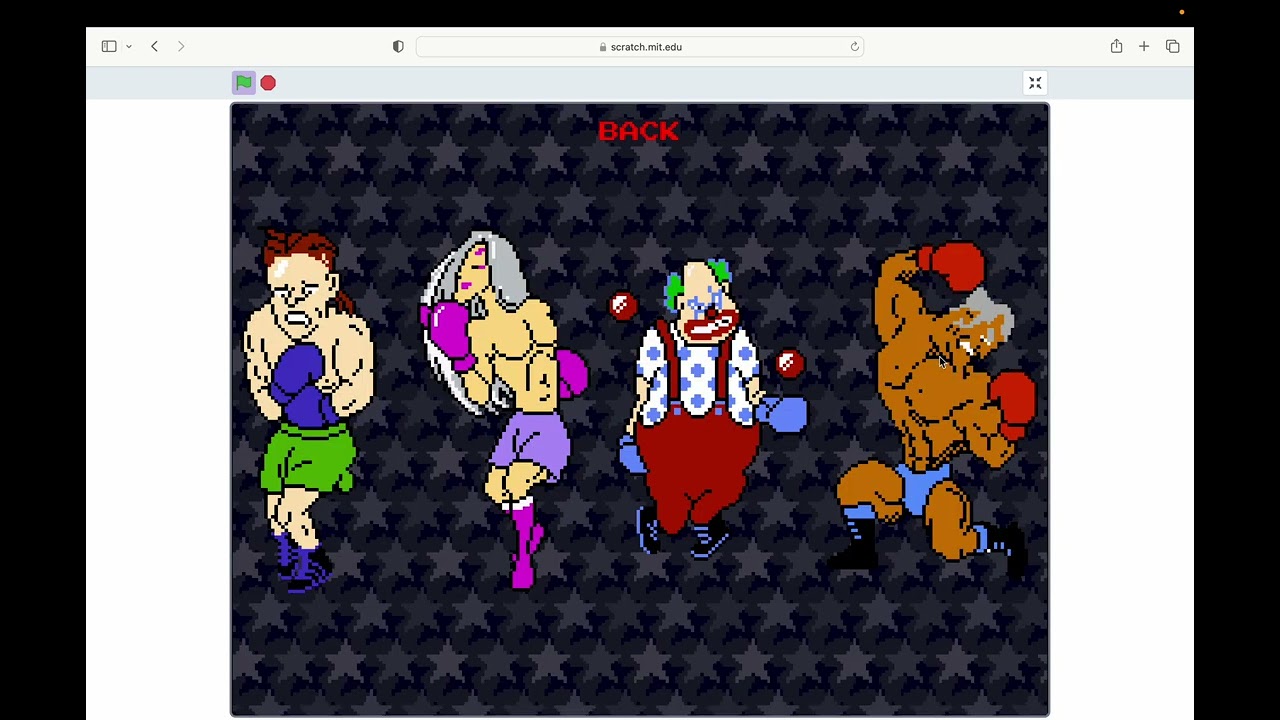Click the scratch.mit.edu address bar
Image resolution: width=1280 pixels, height=720 pixels.
tap(640, 46)
